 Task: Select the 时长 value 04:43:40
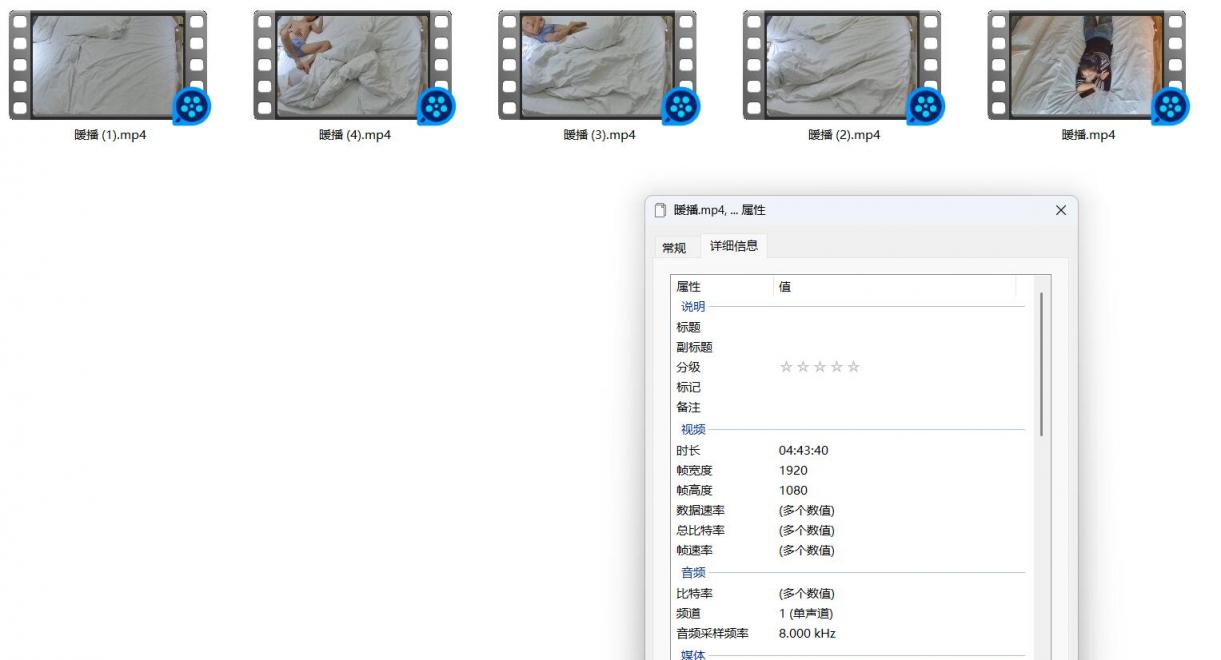pyautogui.click(x=803, y=450)
